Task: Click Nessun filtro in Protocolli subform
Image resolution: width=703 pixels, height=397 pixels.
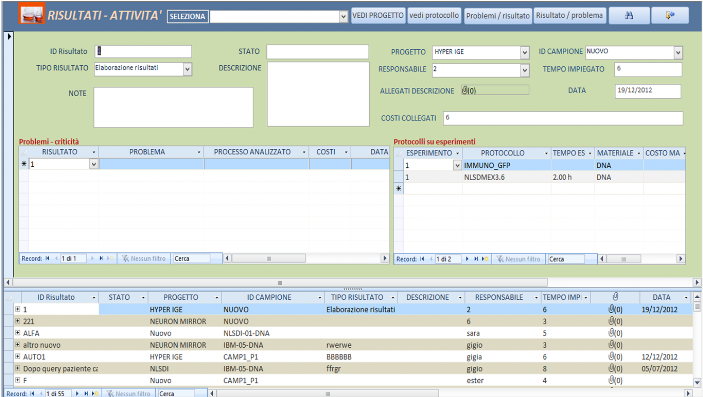Action: [x=519, y=259]
